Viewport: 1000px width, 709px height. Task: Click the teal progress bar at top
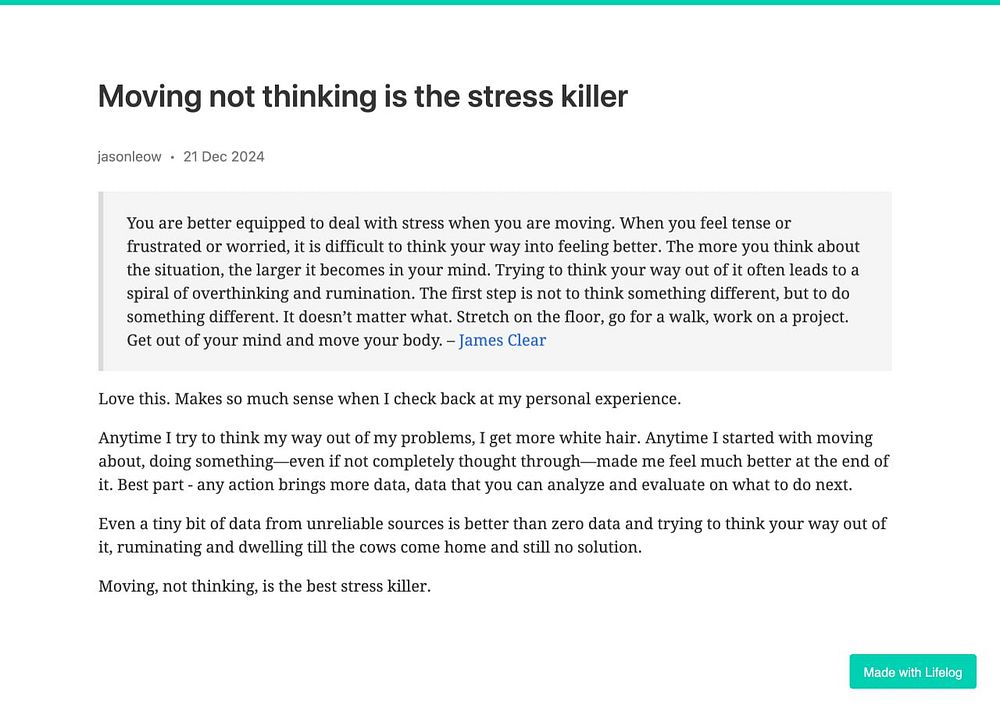pos(500,2)
